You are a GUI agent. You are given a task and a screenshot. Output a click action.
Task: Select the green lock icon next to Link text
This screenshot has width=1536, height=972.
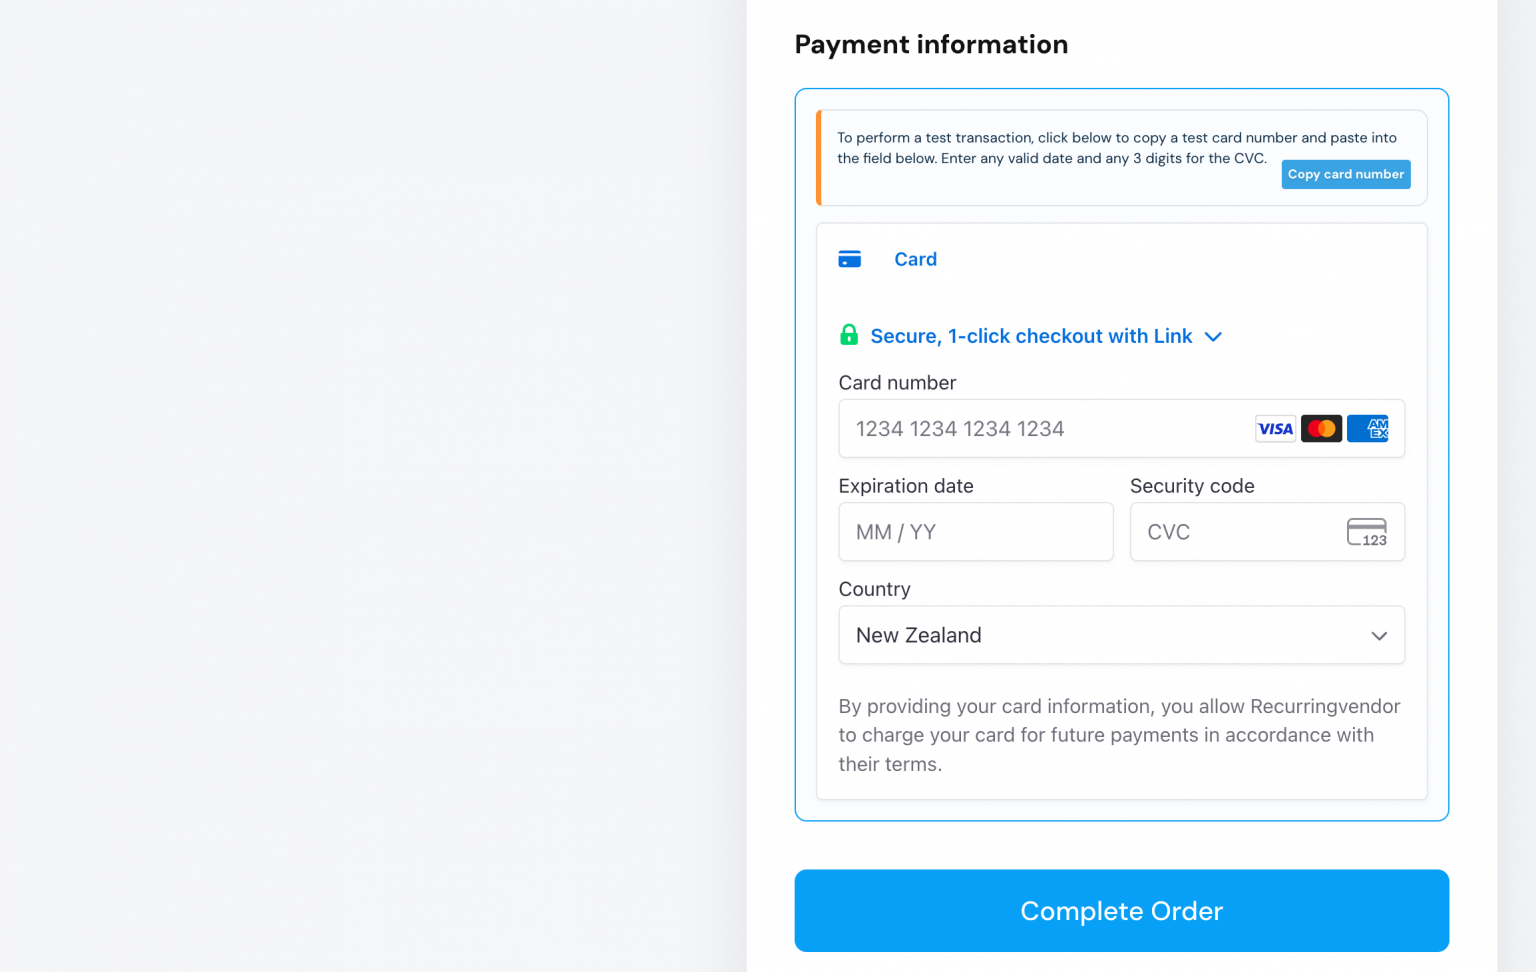tap(849, 335)
